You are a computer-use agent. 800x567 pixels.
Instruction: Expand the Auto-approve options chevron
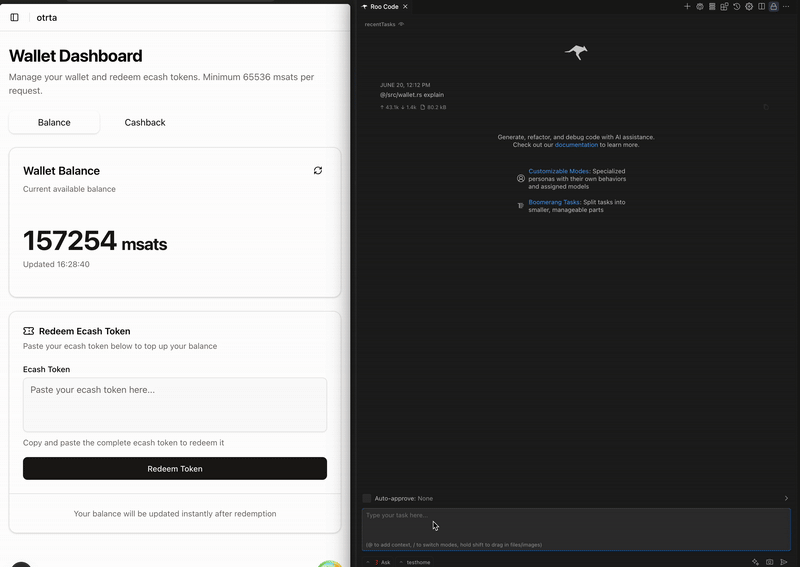pos(786,498)
